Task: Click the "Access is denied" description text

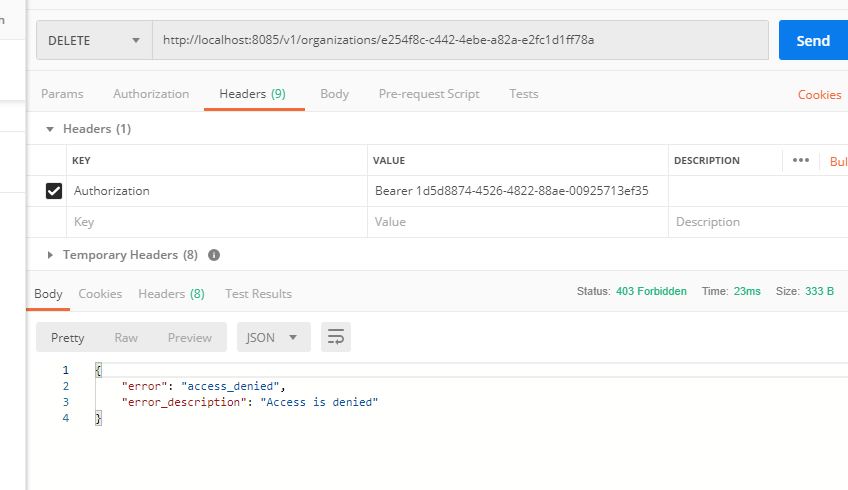Action: pyautogui.click(x=319, y=402)
